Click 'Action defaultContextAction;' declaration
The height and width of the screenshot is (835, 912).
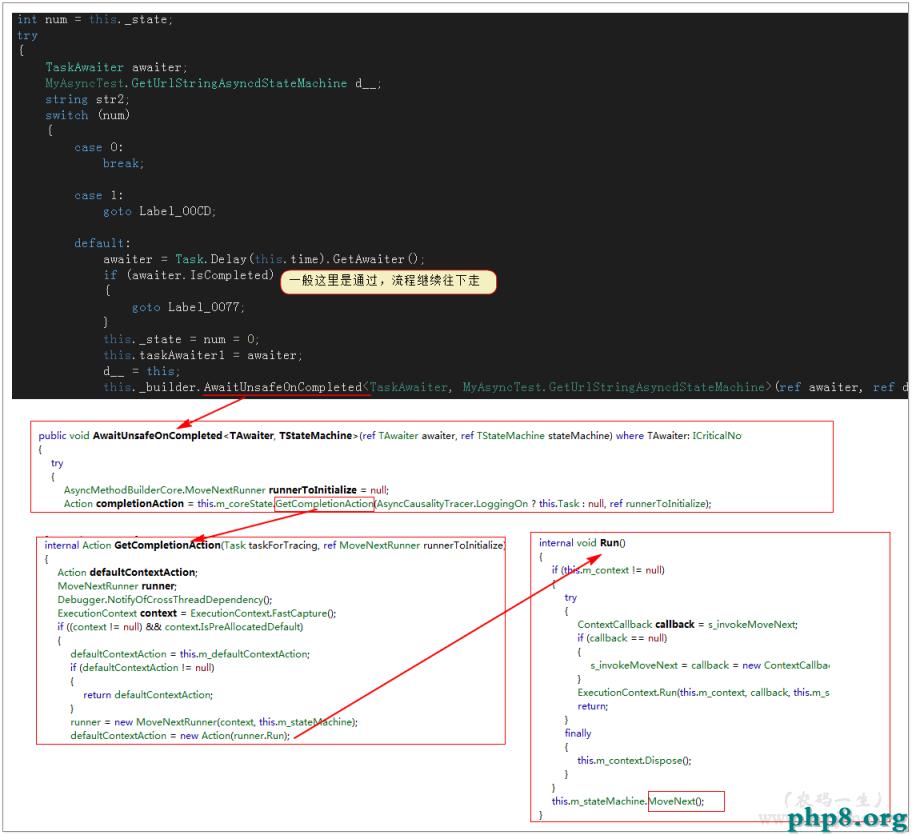pyautogui.click(x=127, y=572)
